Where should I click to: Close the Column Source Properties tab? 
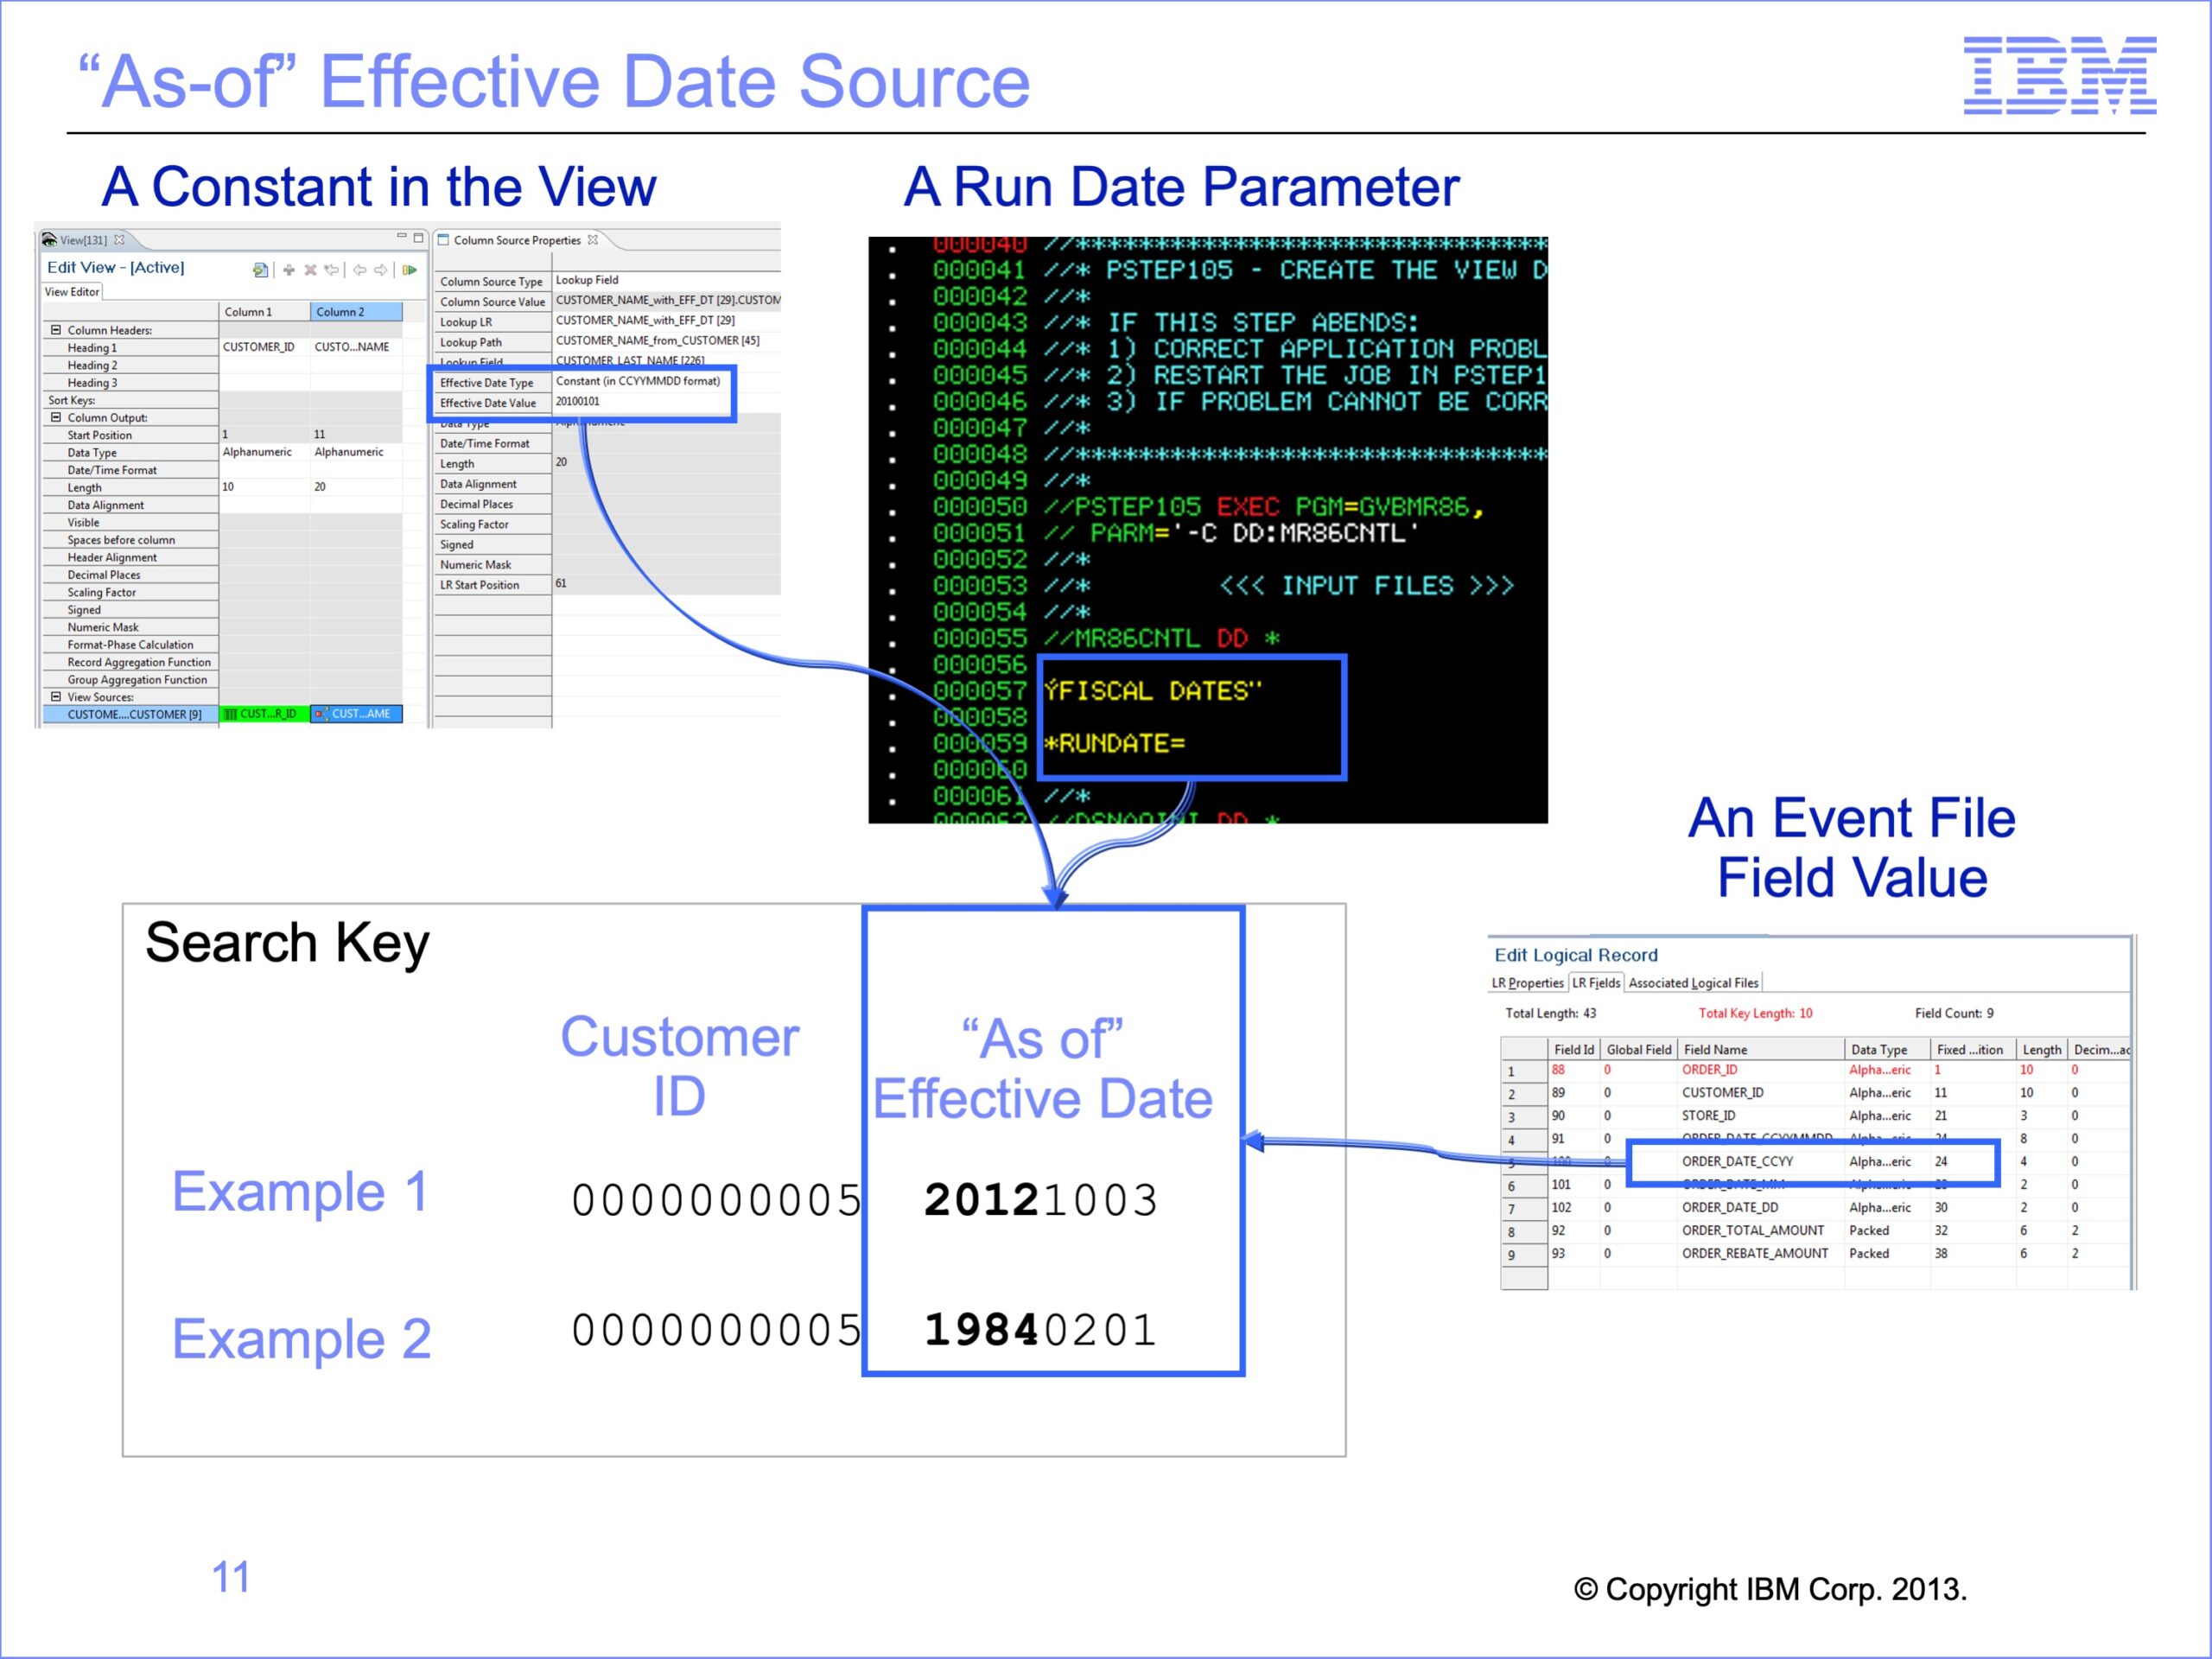point(593,240)
